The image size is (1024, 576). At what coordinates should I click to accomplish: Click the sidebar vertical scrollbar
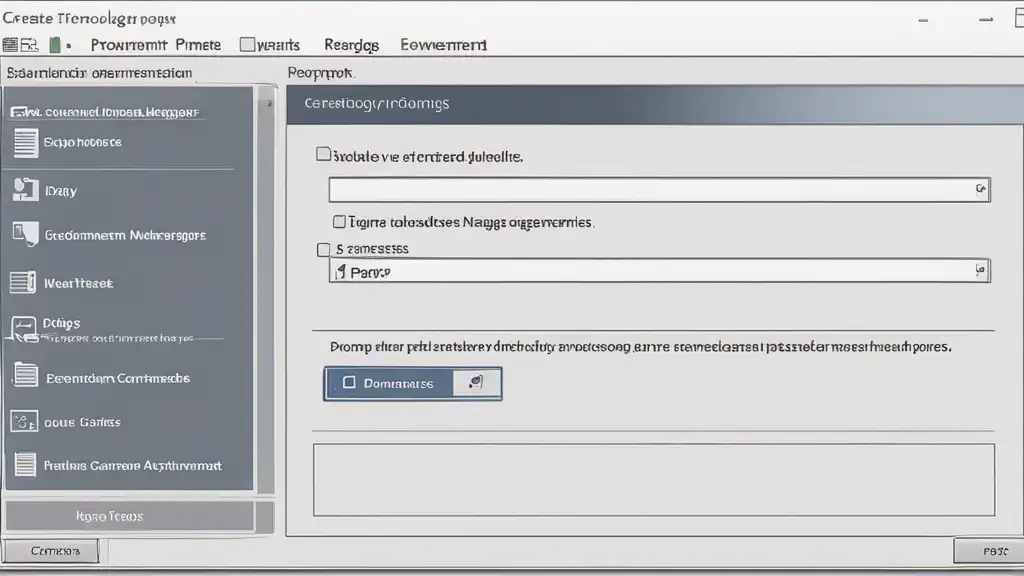pyautogui.click(x=266, y=291)
